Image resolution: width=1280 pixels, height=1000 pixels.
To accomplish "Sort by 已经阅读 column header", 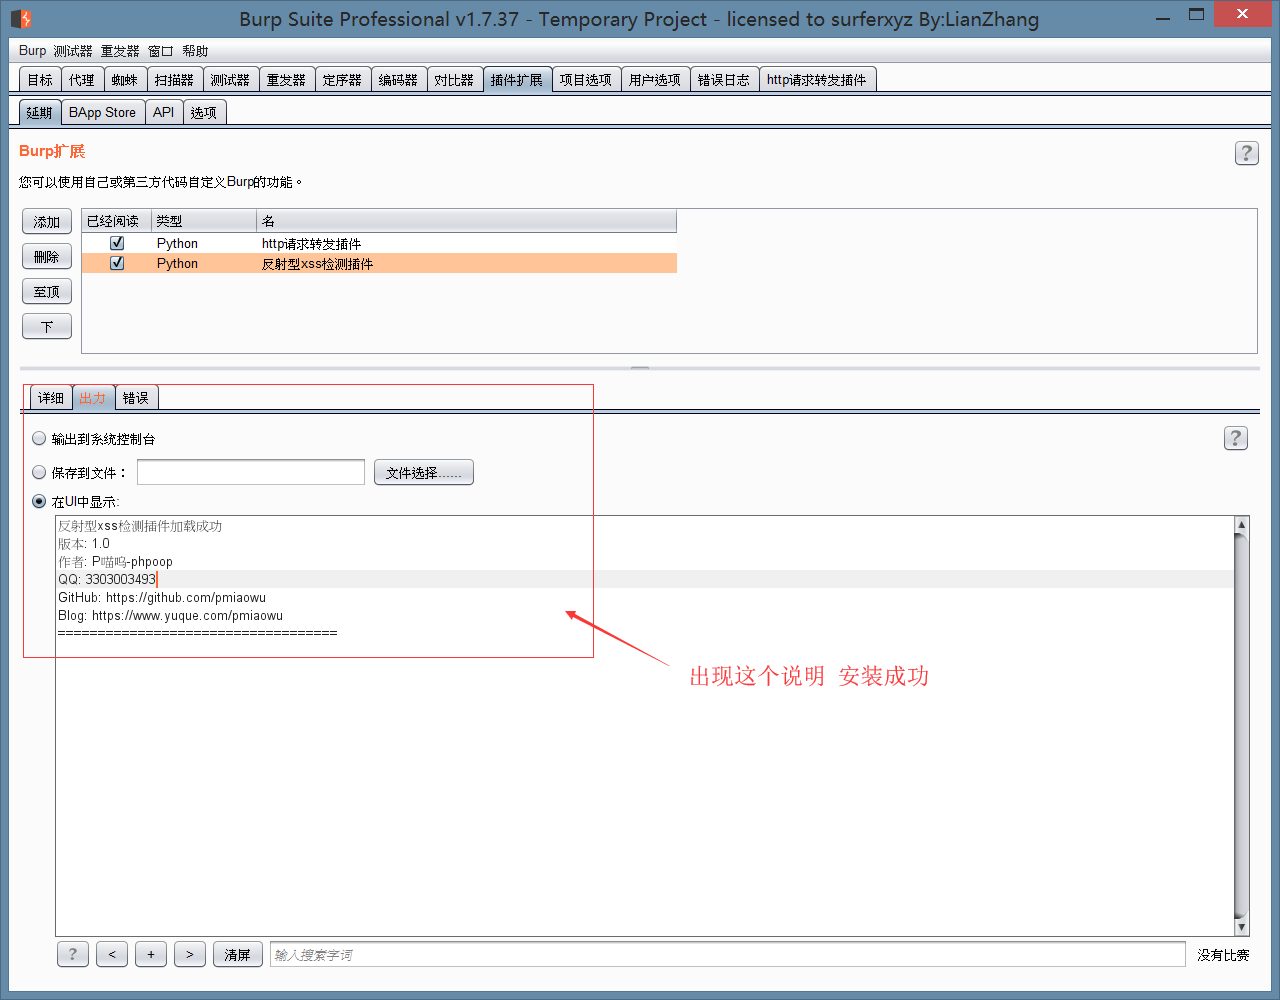I will point(117,221).
